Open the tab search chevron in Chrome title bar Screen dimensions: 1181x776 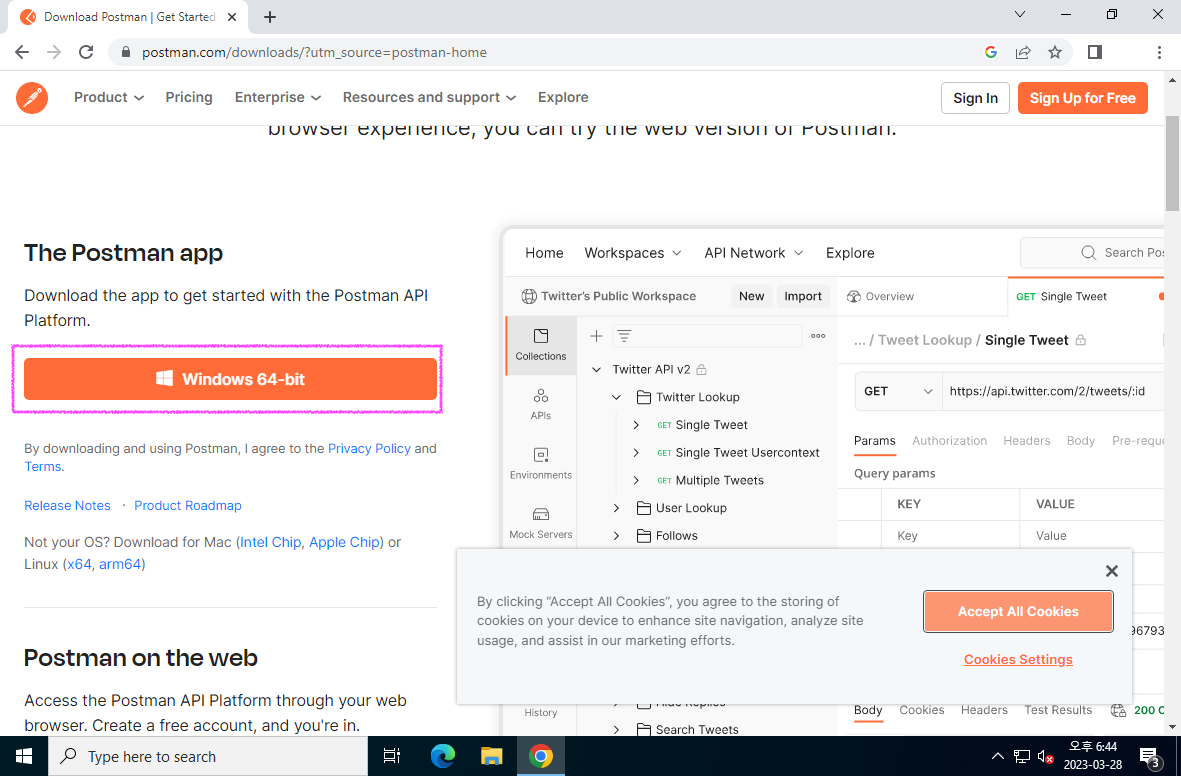[x=1020, y=14]
